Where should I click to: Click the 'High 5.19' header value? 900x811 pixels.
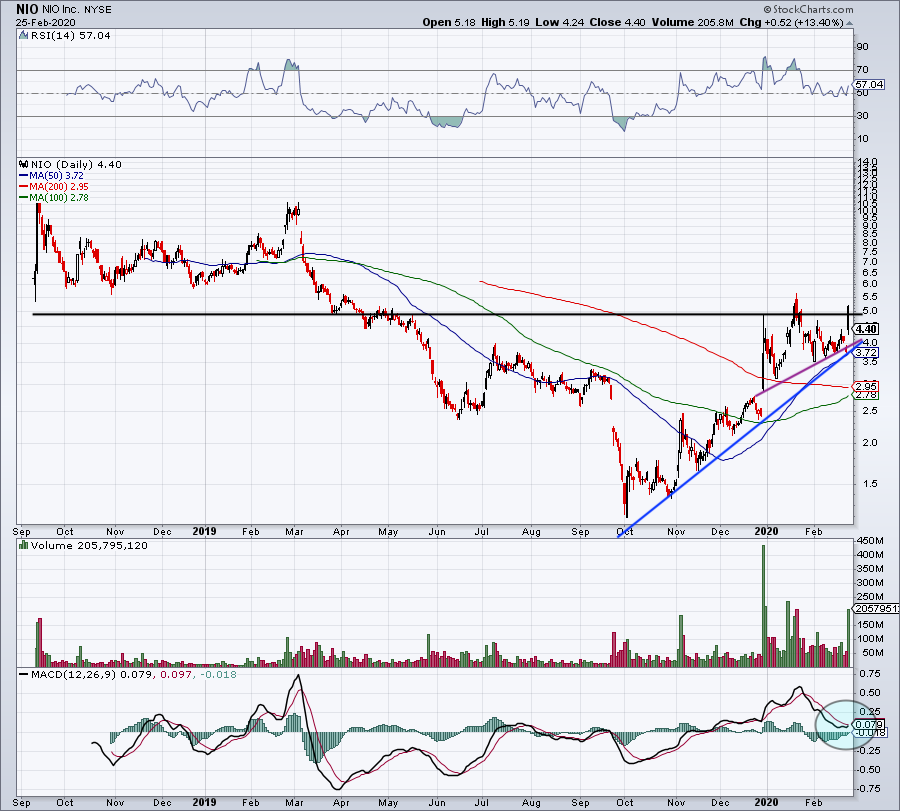coord(506,22)
